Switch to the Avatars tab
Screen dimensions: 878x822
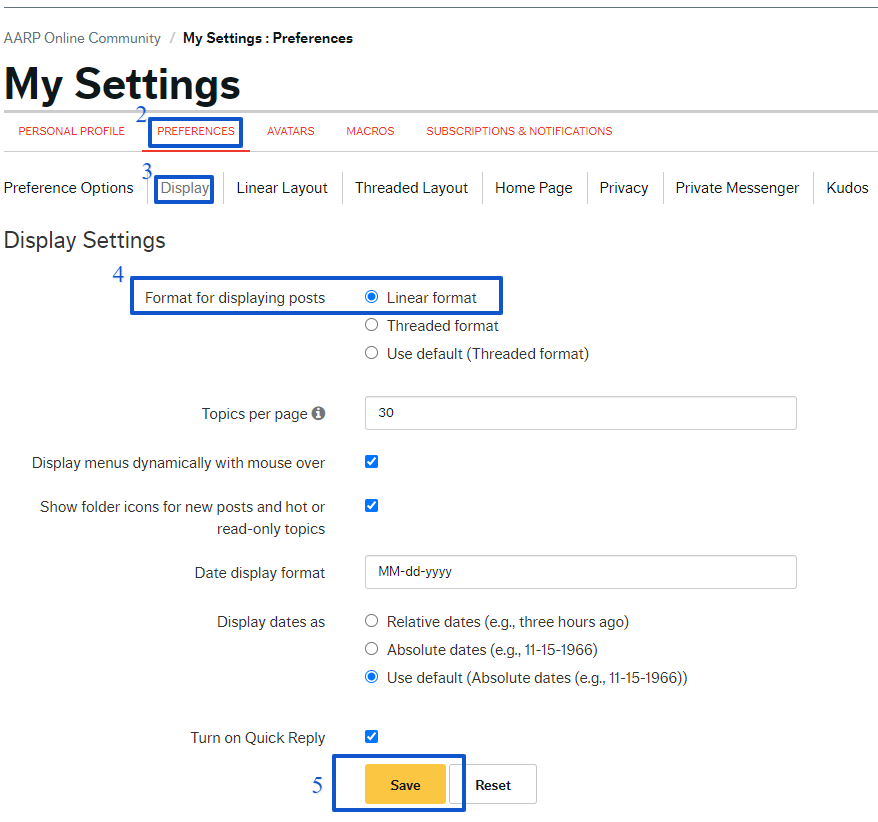tap(290, 131)
